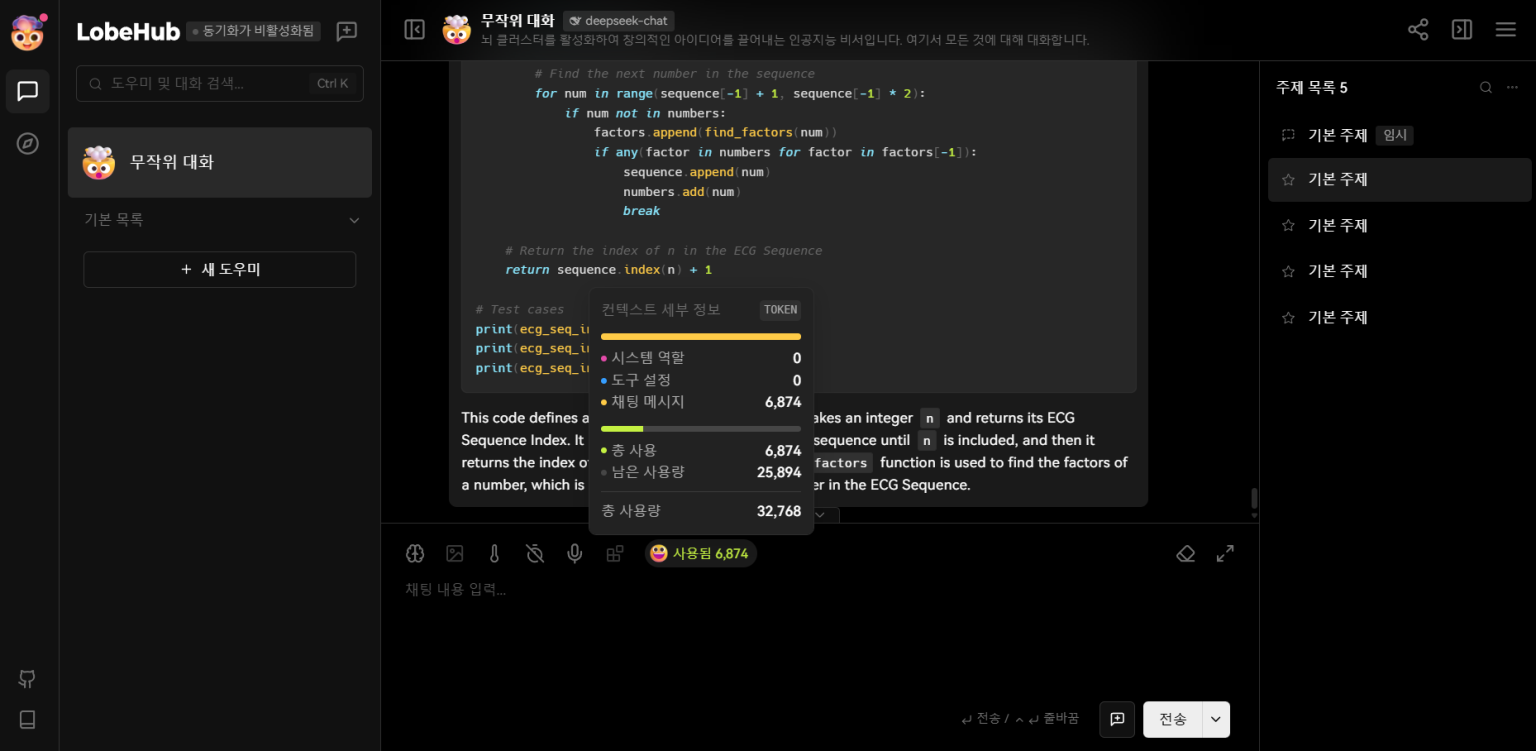
Task: Select the brain model icon in input toolbar
Action: pyautogui.click(x=415, y=553)
